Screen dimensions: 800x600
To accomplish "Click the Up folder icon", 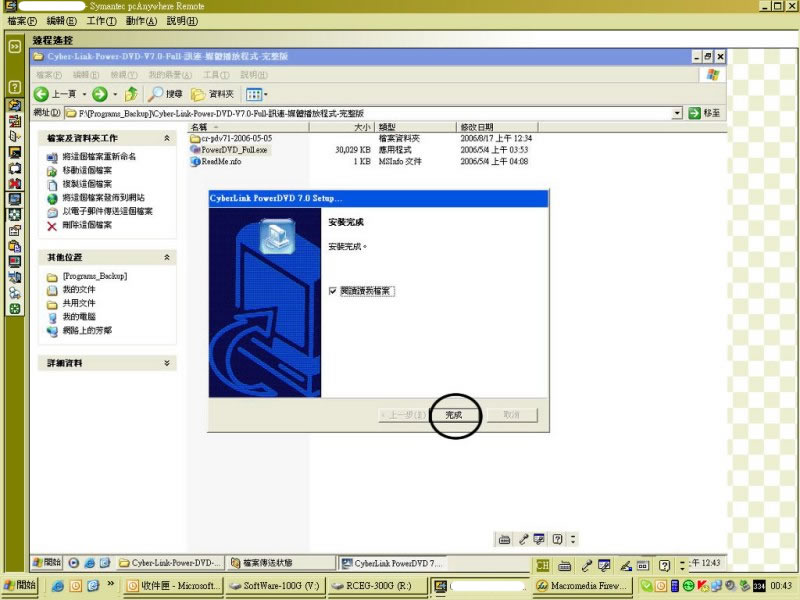I will click(x=131, y=94).
